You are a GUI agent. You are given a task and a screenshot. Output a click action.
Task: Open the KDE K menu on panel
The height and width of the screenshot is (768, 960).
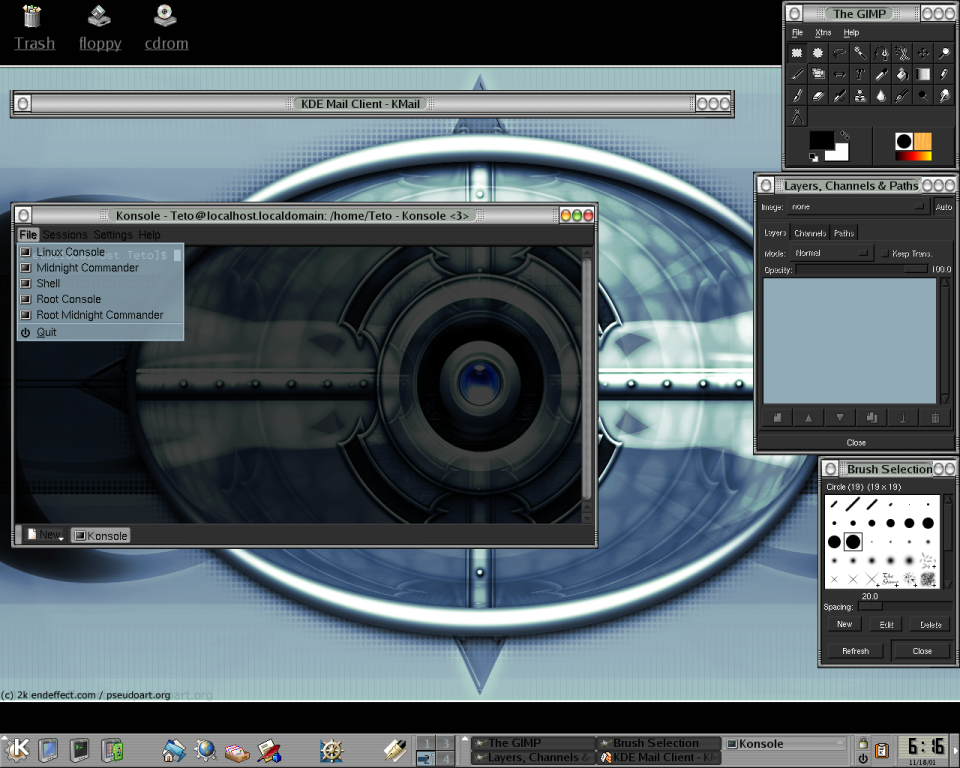(17, 749)
